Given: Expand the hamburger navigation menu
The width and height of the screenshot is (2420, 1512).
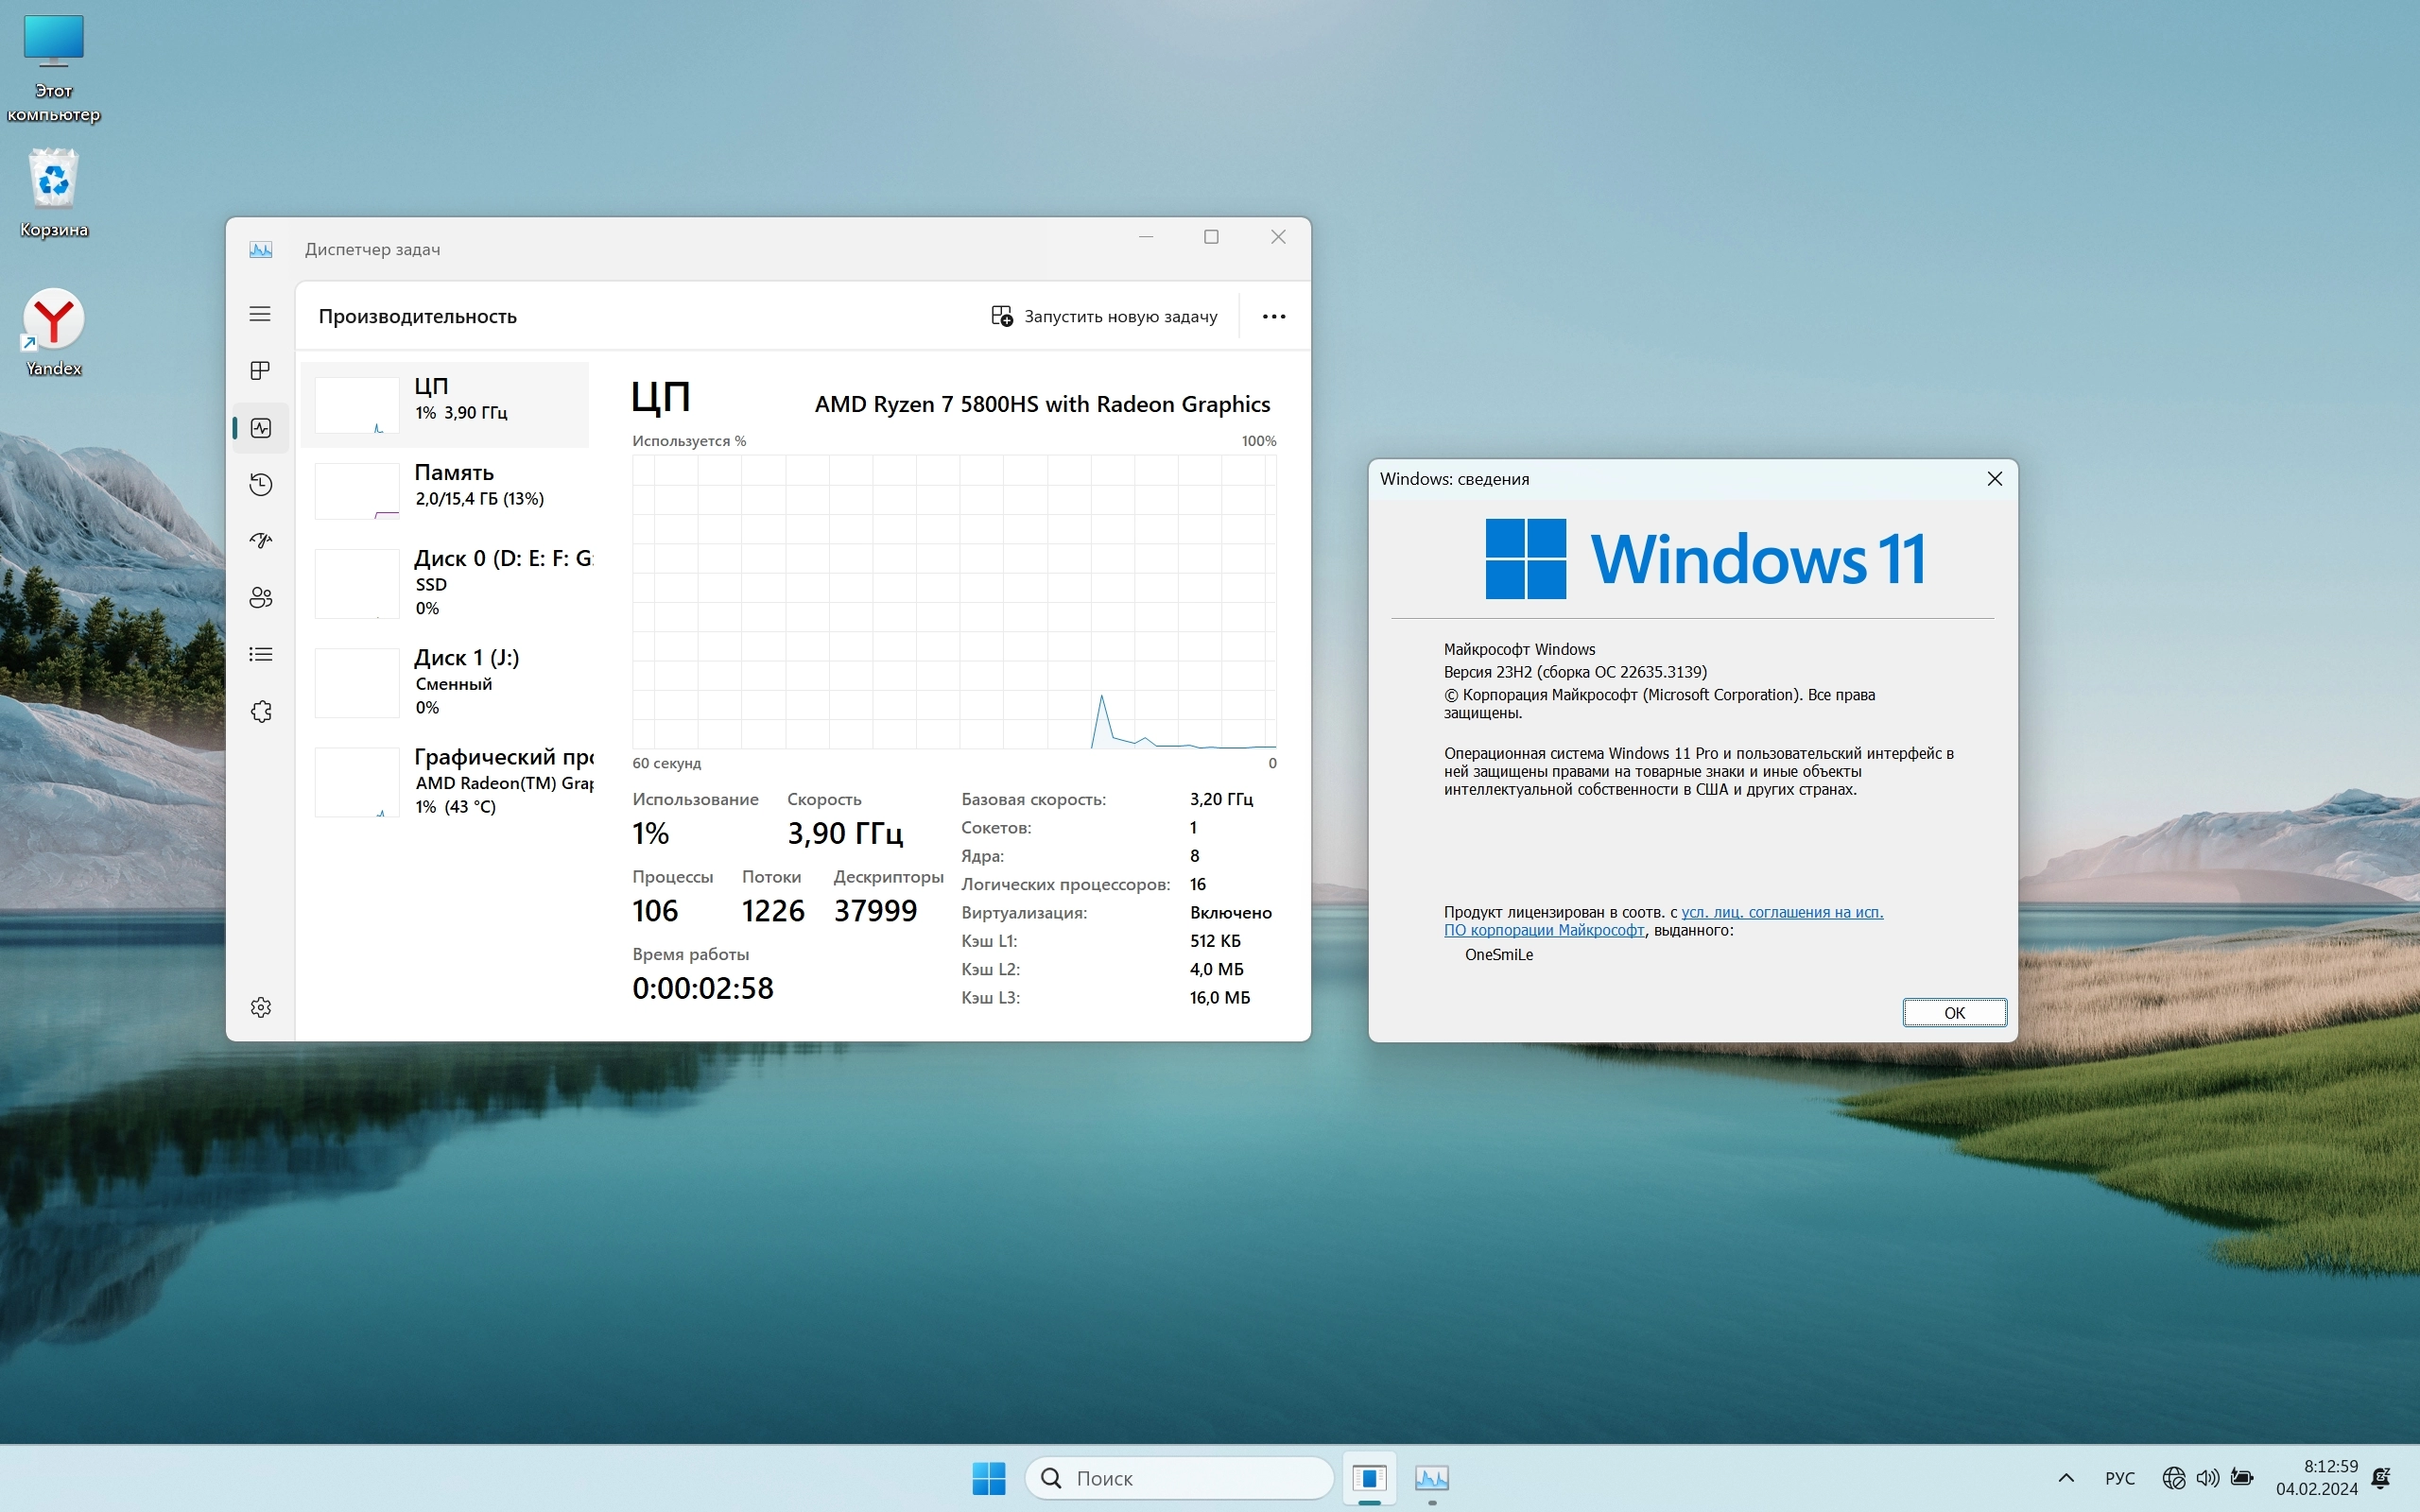Looking at the screenshot, I should click(260, 314).
